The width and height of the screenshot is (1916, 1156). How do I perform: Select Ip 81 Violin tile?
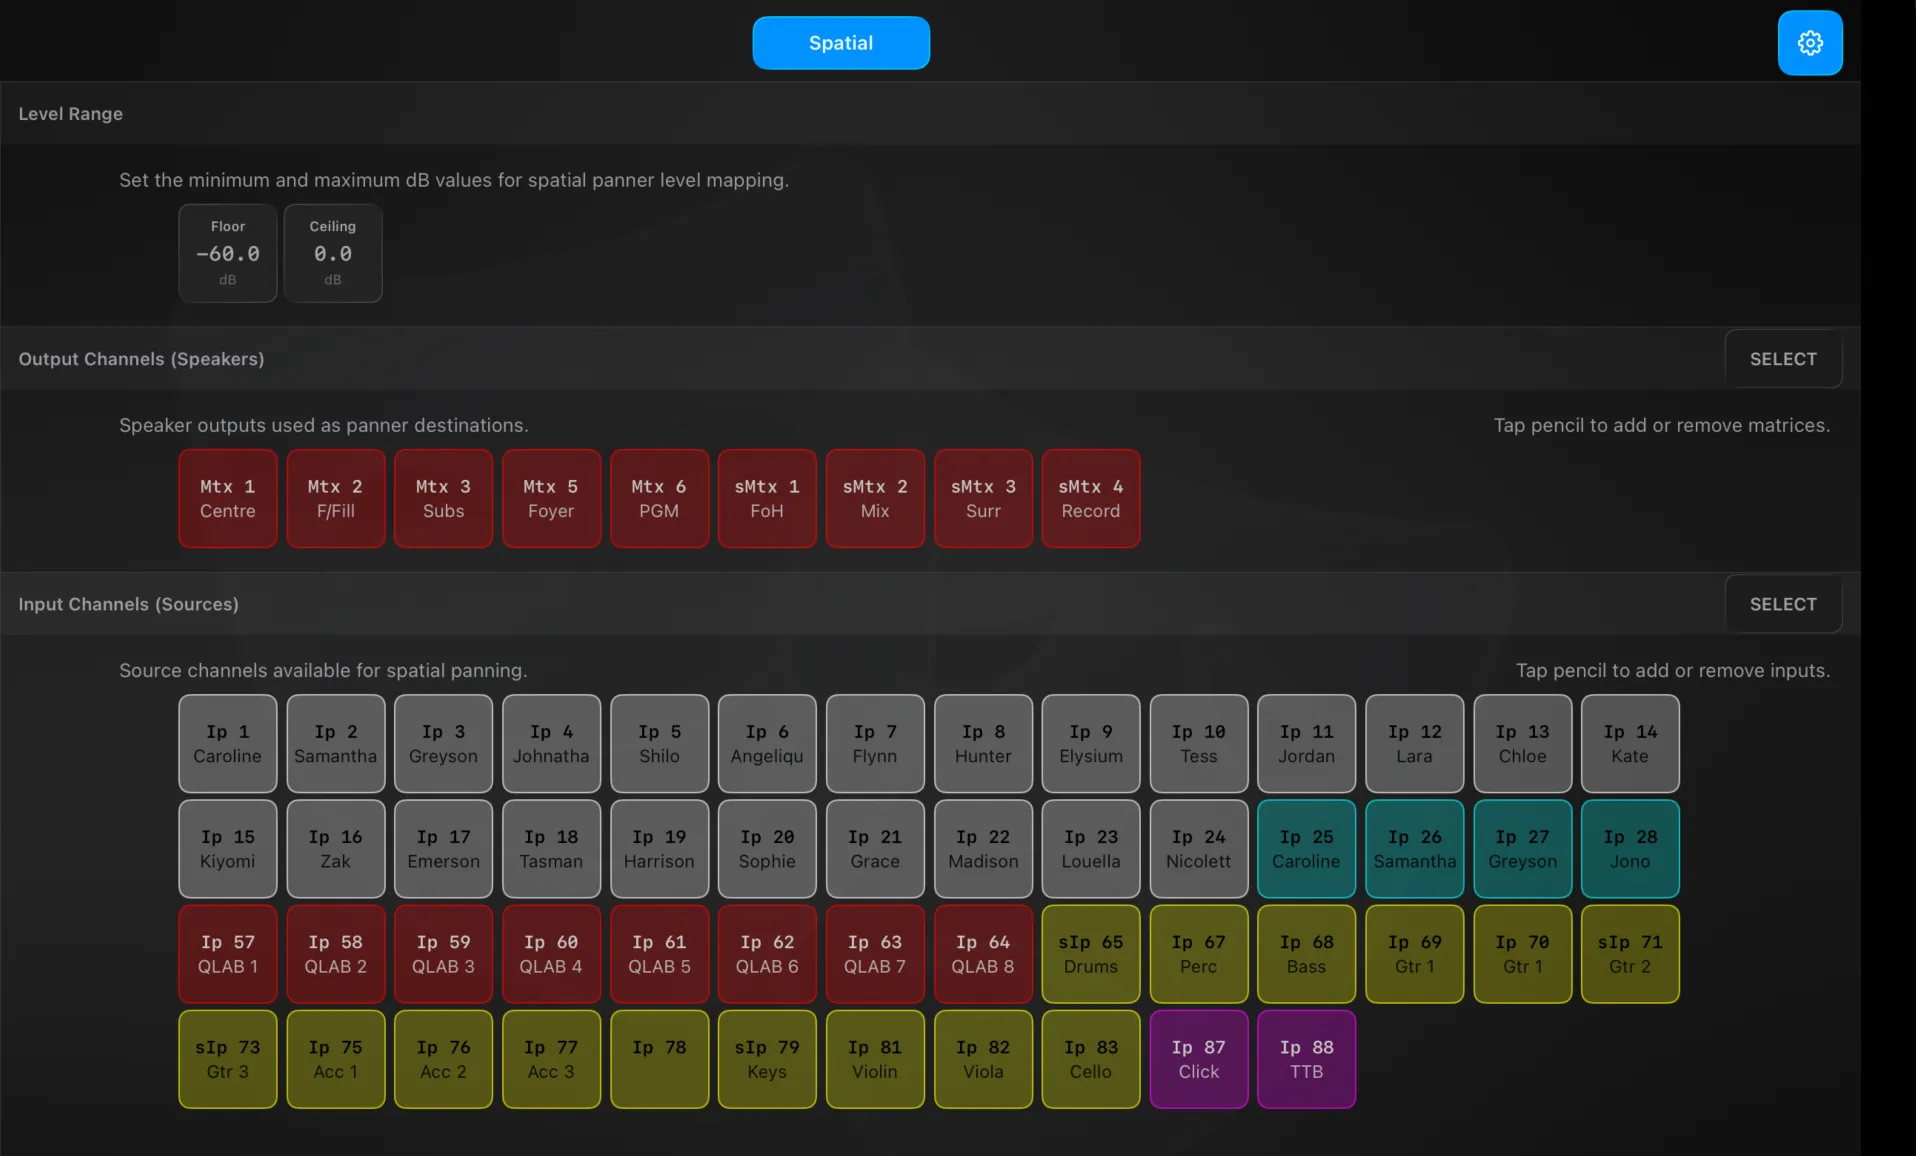(875, 1059)
